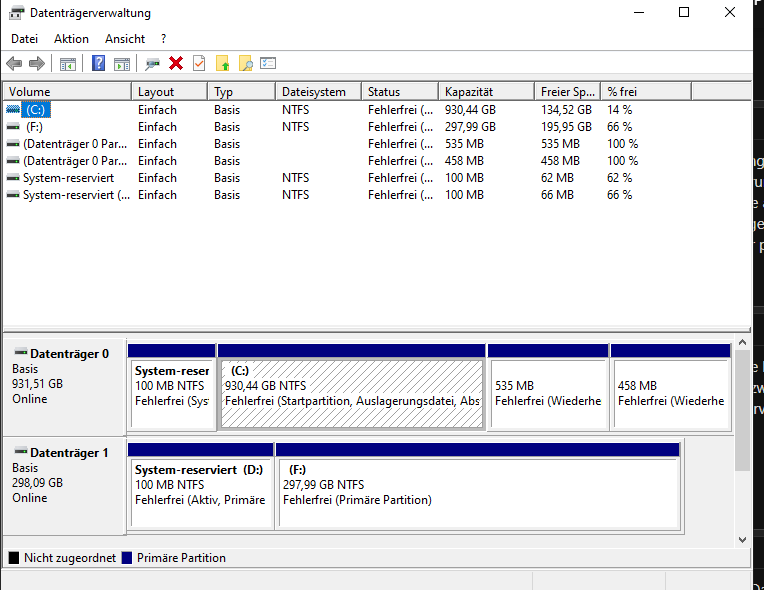Click the Datenträger 0 disk icon
This screenshot has height=590, width=764.
(x=21, y=352)
